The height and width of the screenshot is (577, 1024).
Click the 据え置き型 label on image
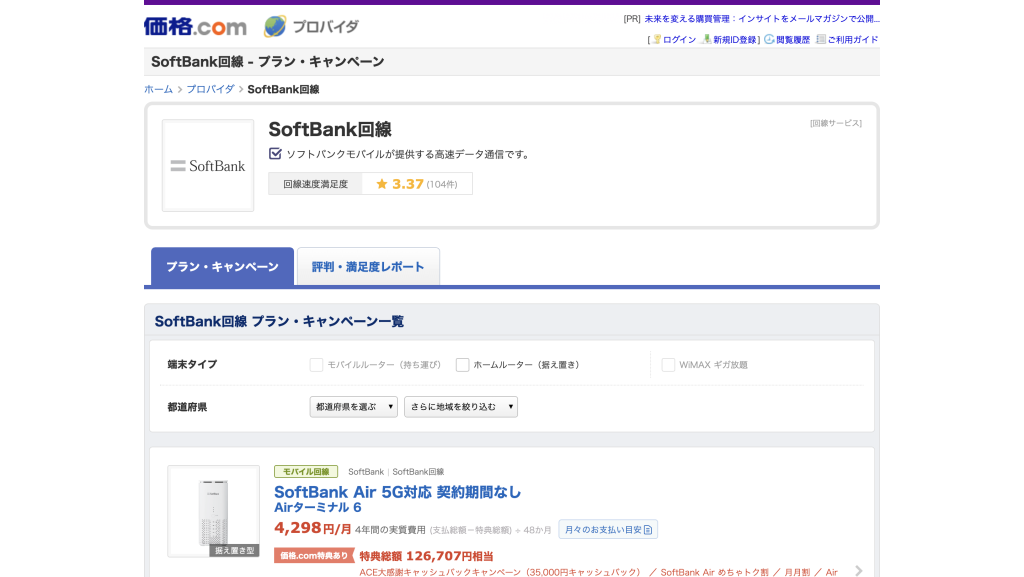pos(234,550)
